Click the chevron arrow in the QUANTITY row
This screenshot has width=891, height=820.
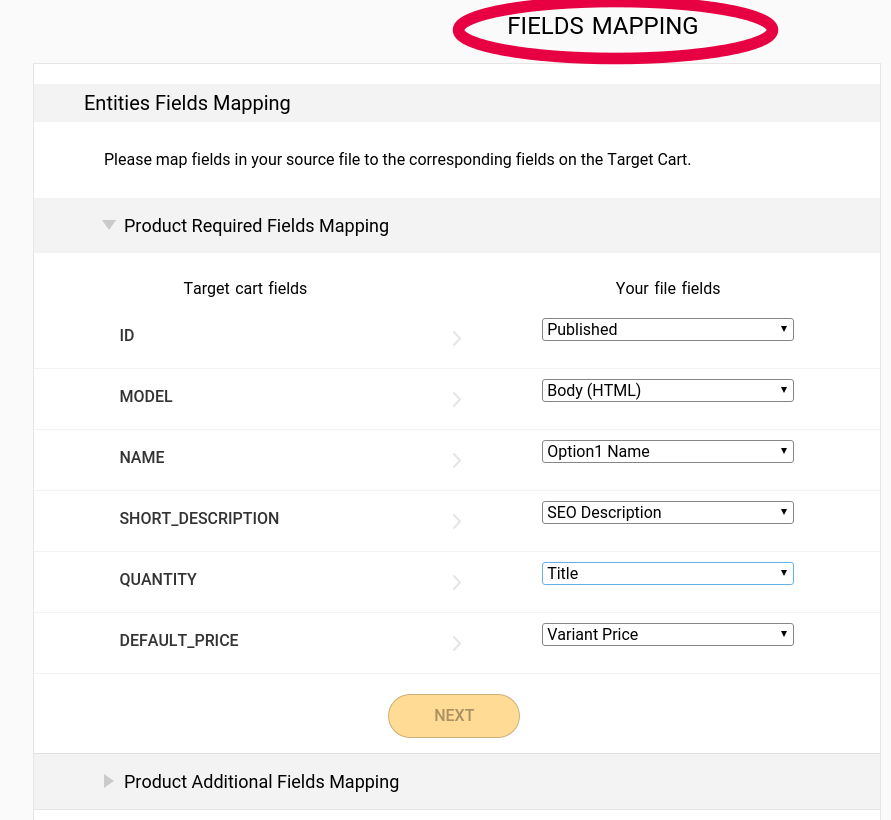pos(456,582)
